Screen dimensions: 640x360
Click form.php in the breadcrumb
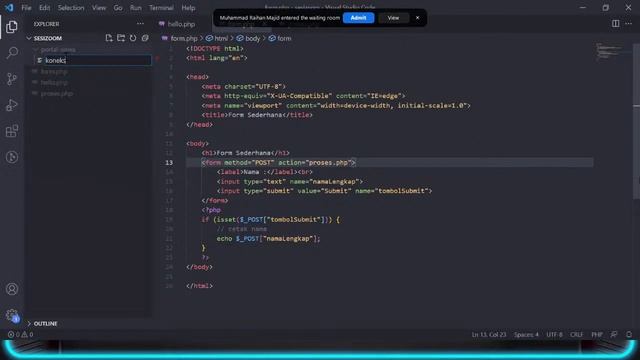(x=184, y=38)
